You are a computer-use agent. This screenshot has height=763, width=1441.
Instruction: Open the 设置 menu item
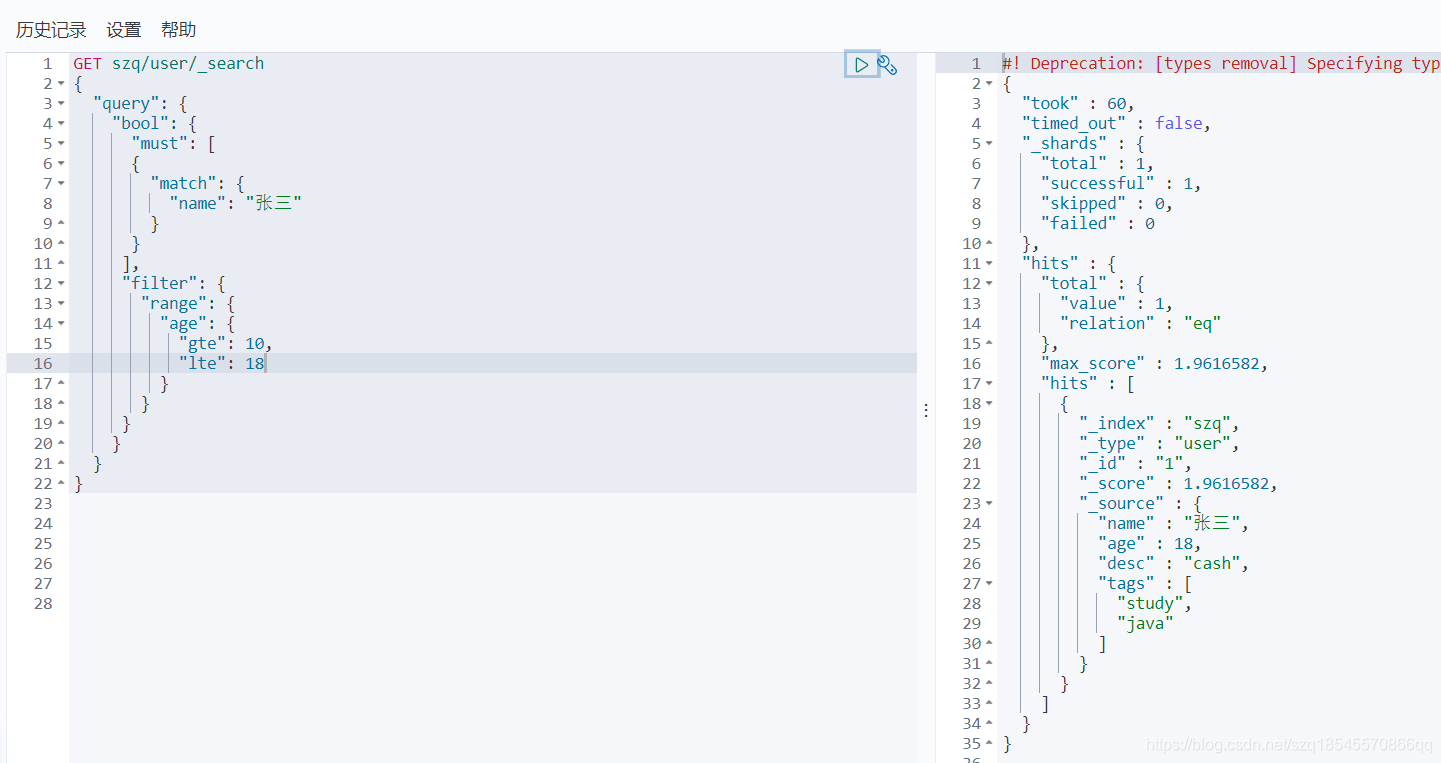[x=124, y=30]
